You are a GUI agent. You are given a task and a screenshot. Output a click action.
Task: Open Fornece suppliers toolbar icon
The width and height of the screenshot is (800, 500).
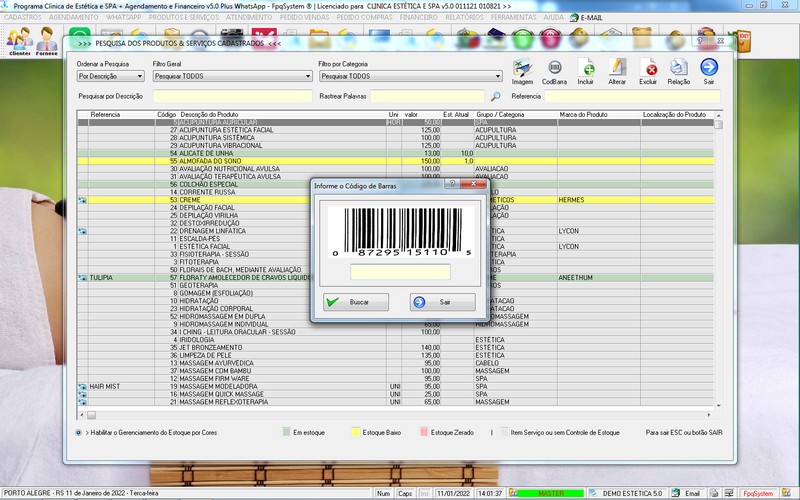pos(46,41)
